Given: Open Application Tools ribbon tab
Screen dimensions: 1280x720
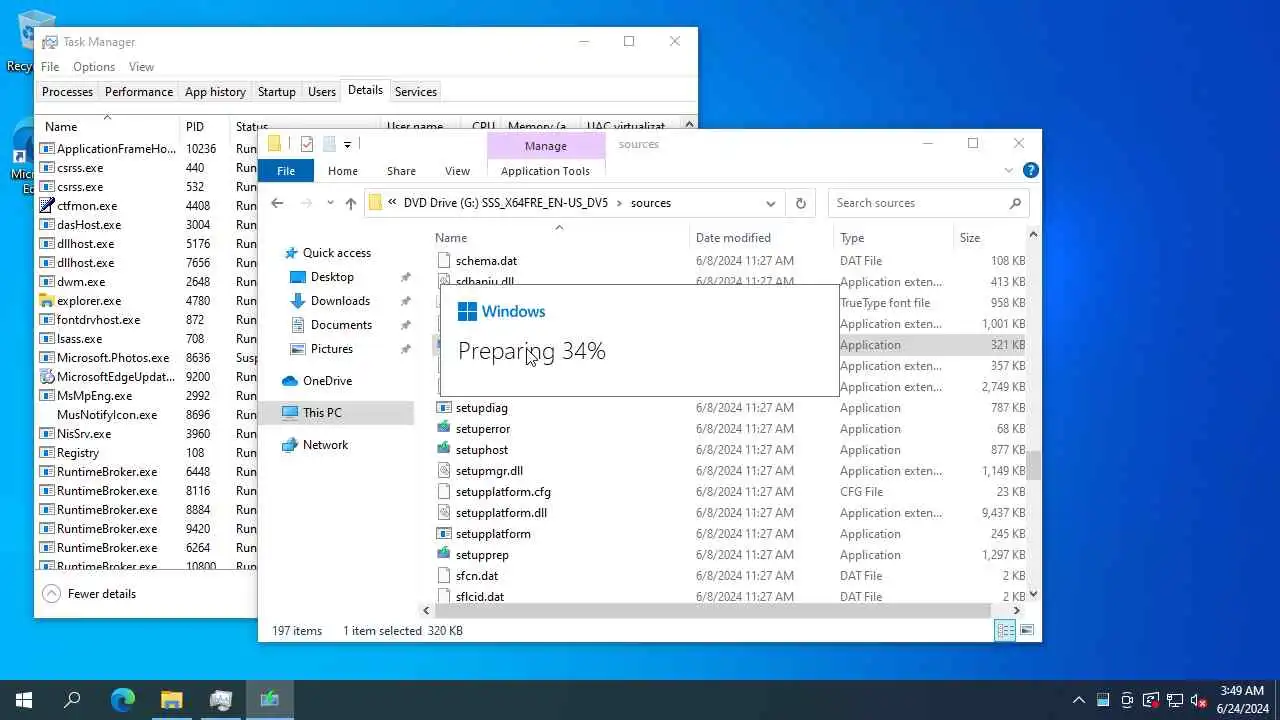Looking at the screenshot, I should 545,171.
